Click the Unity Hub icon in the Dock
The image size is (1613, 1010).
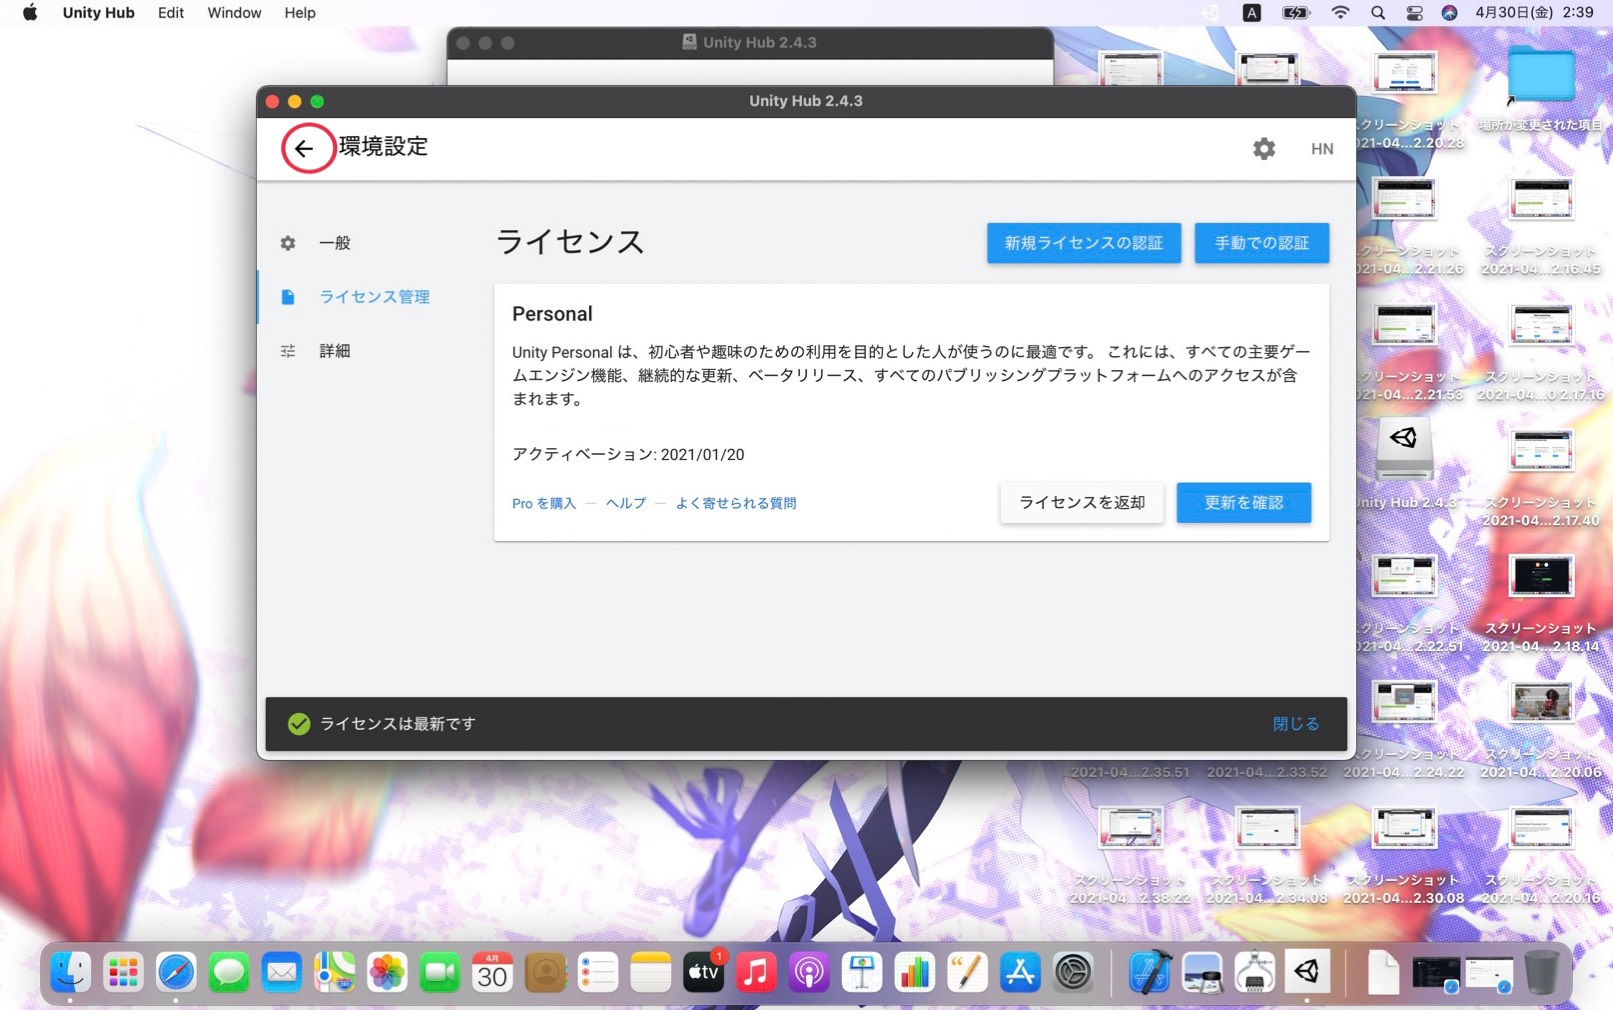1307,972
